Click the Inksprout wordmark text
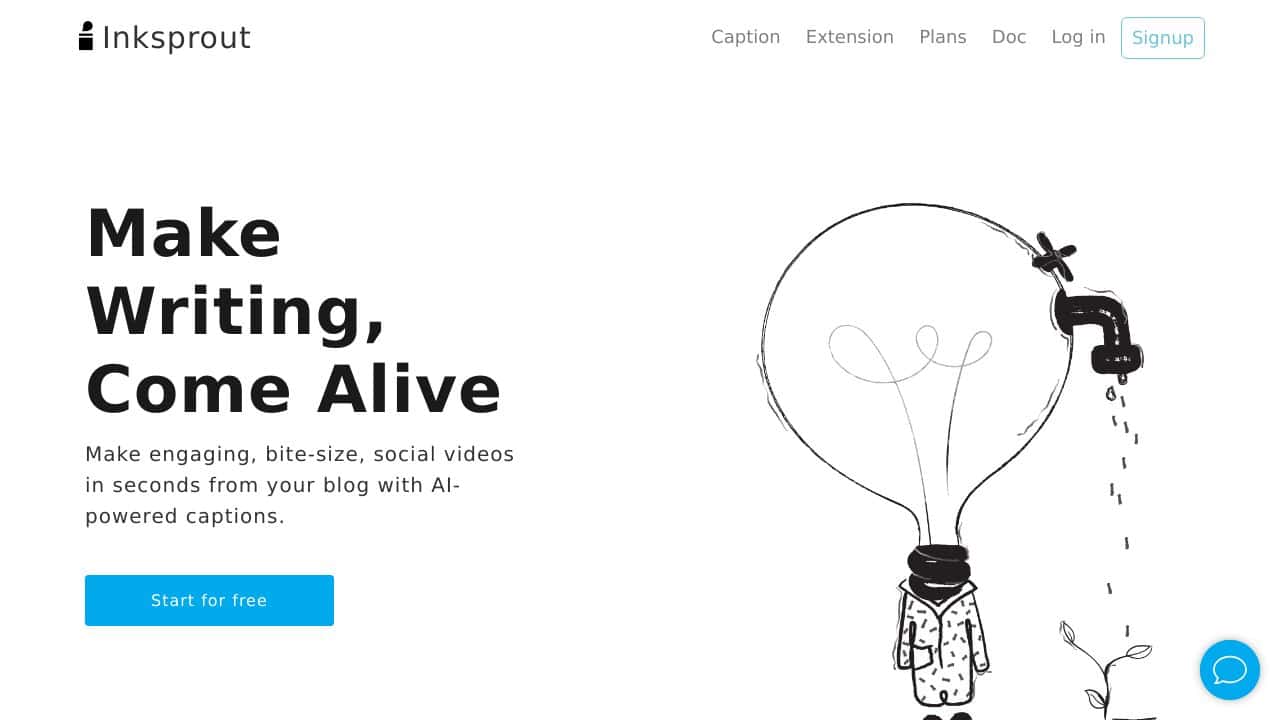Viewport: 1280px width, 720px height. (176, 38)
